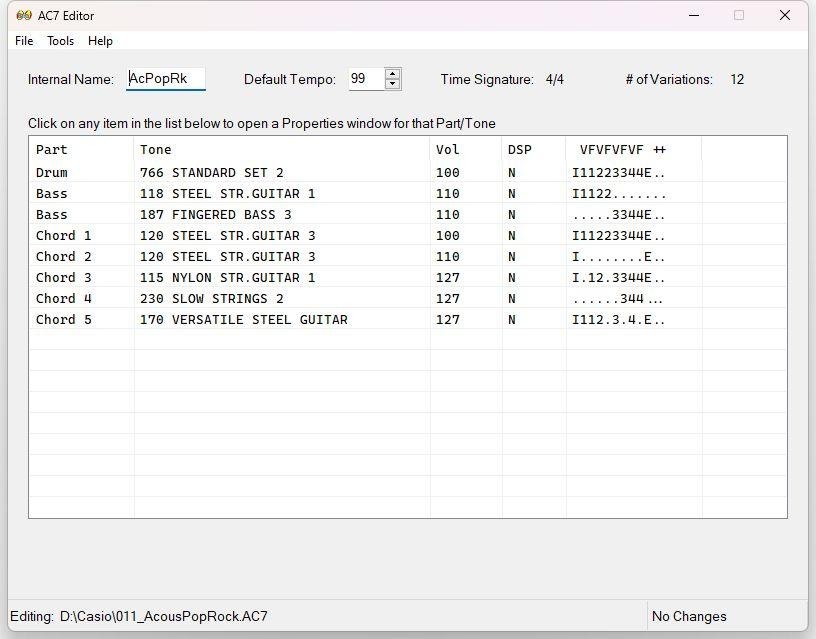
Task: Increase tempo with the up spinner arrow
Action: (393, 73)
